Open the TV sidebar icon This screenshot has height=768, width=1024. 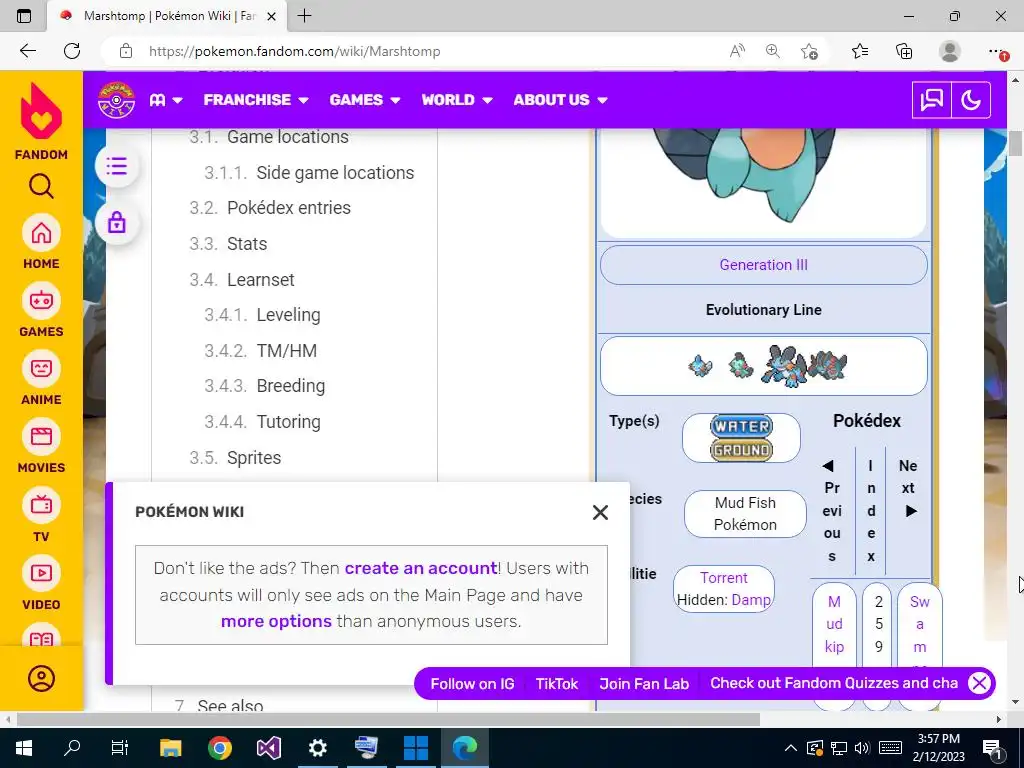pos(41,505)
